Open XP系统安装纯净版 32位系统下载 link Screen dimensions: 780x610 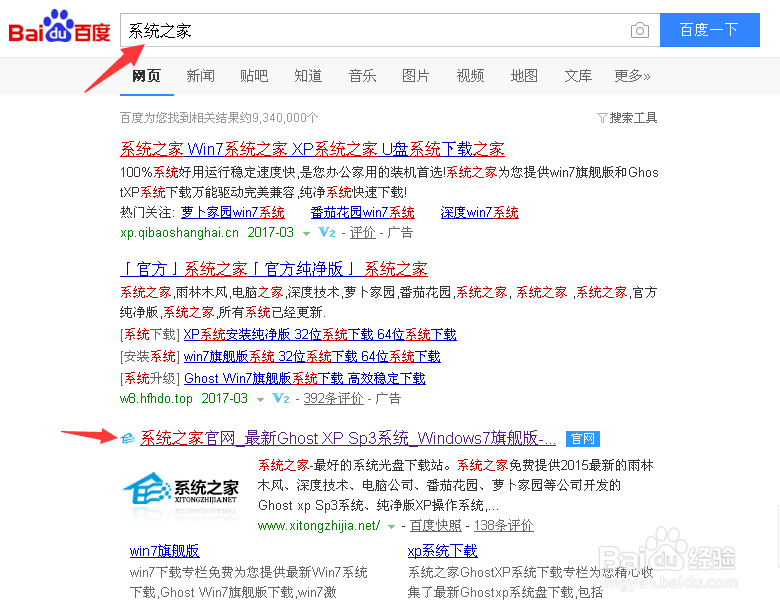(320, 334)
